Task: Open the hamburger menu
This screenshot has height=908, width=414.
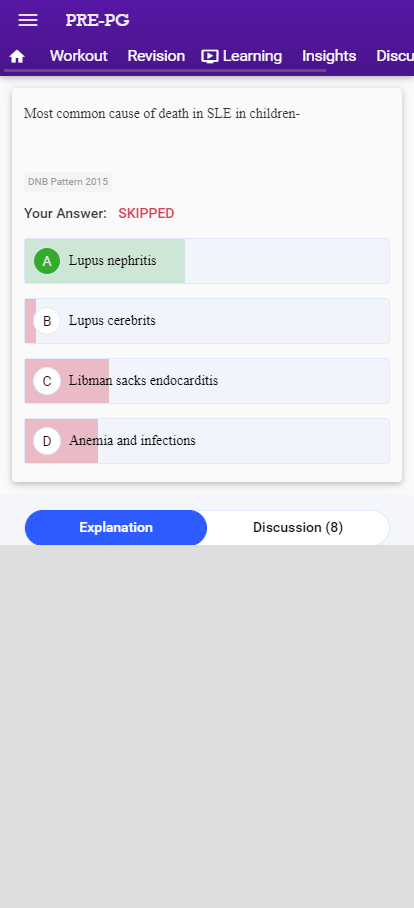Action: click(28, 20)
